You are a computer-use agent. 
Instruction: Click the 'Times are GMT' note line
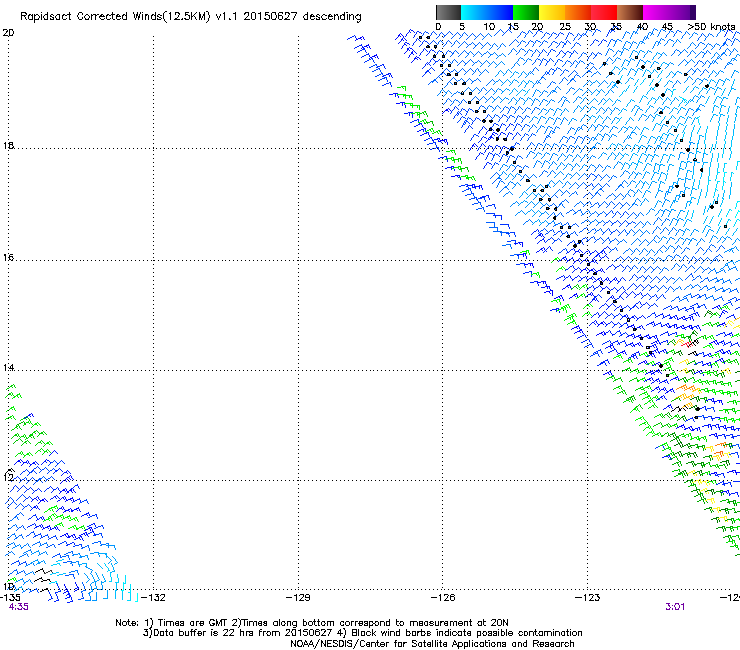click(312, 623)
